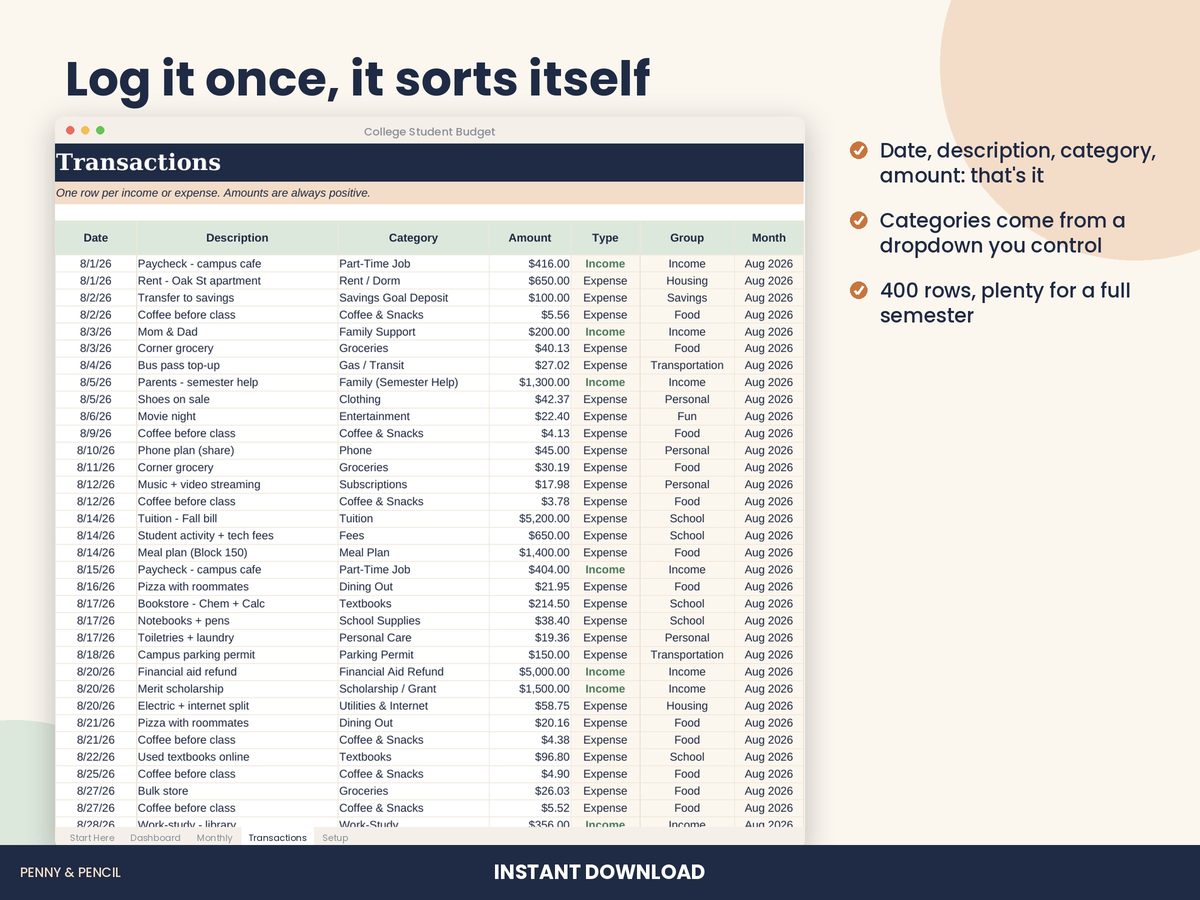1200x900 pixels.
Task: Open the Start Here sheet tab
Action: pos(92,838)
